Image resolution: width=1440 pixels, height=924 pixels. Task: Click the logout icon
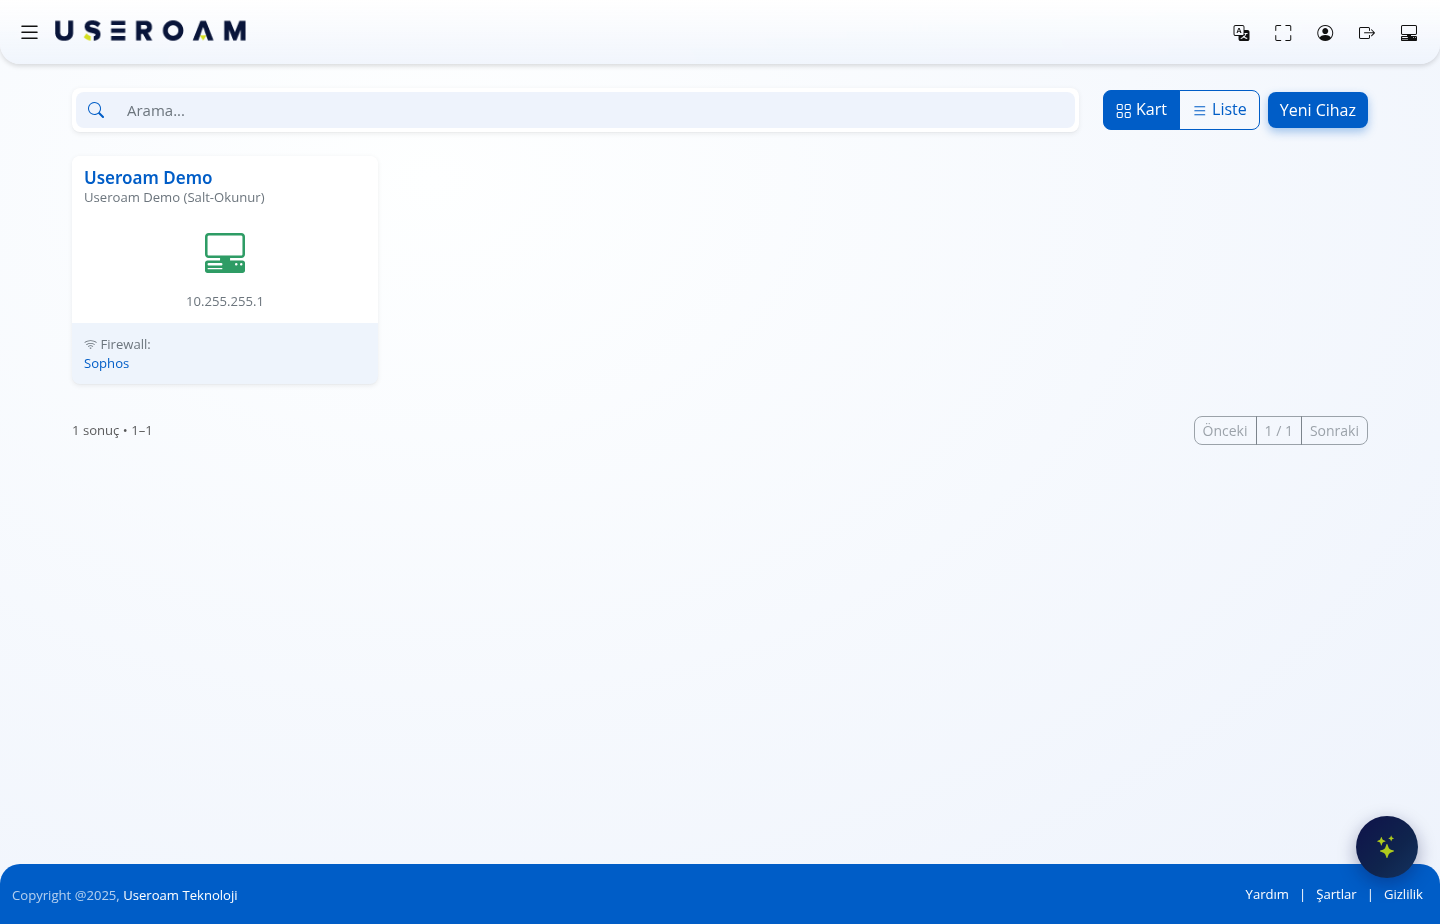pos(1367,33)
